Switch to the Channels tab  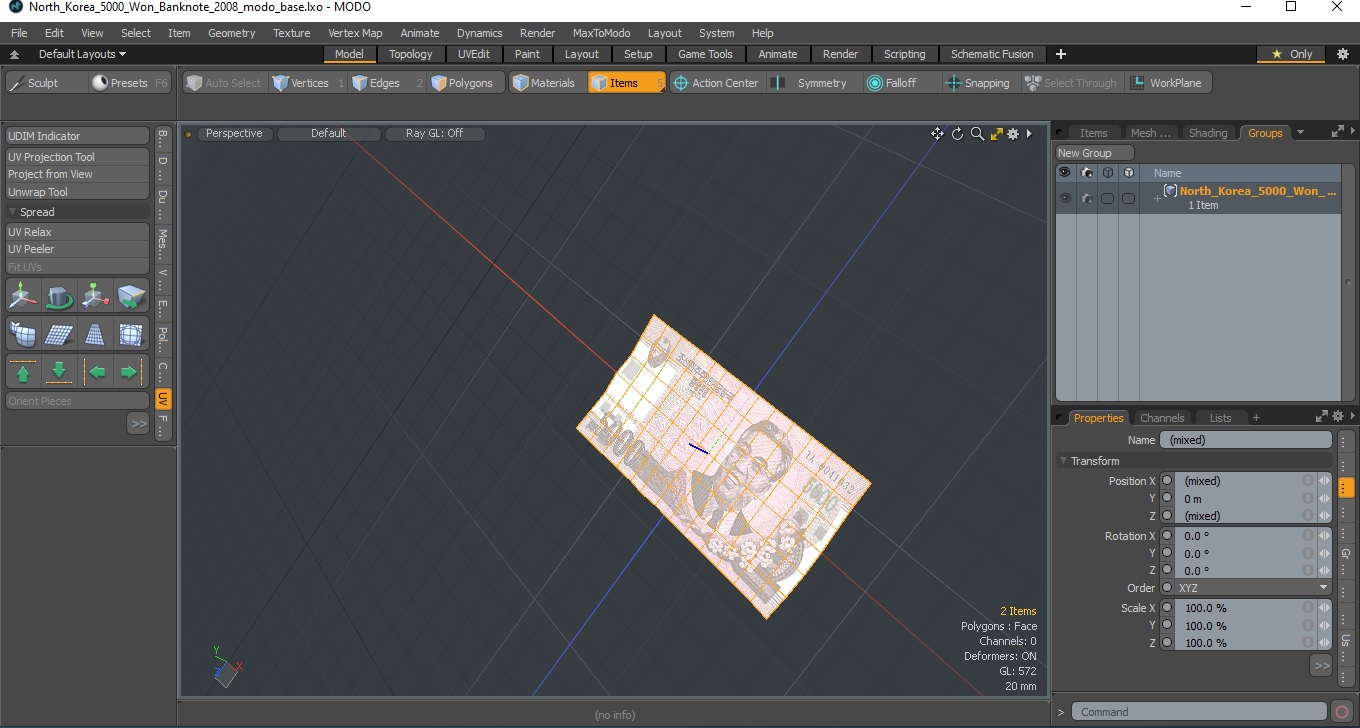pos(1162,418)
